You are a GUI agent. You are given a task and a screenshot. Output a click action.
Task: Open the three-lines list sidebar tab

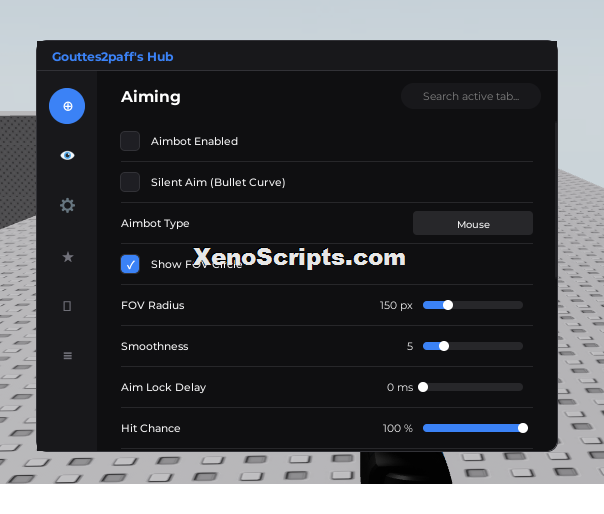(x=68, y=356)
